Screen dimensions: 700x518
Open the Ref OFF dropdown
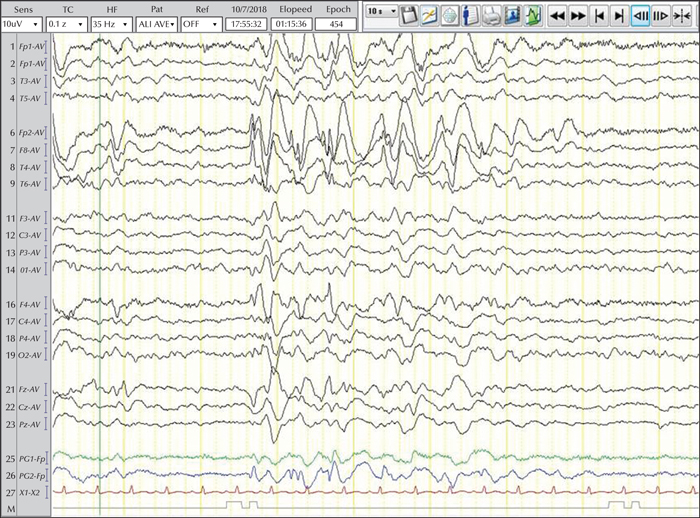pos(202,24)
